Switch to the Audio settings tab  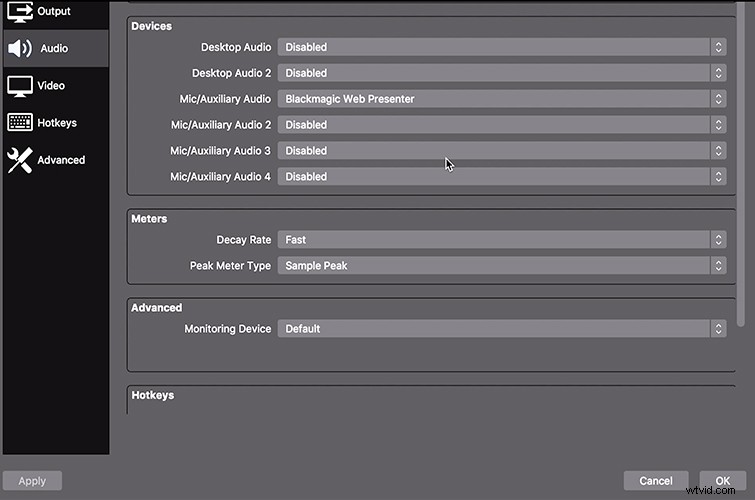click(x=56, y=48)
